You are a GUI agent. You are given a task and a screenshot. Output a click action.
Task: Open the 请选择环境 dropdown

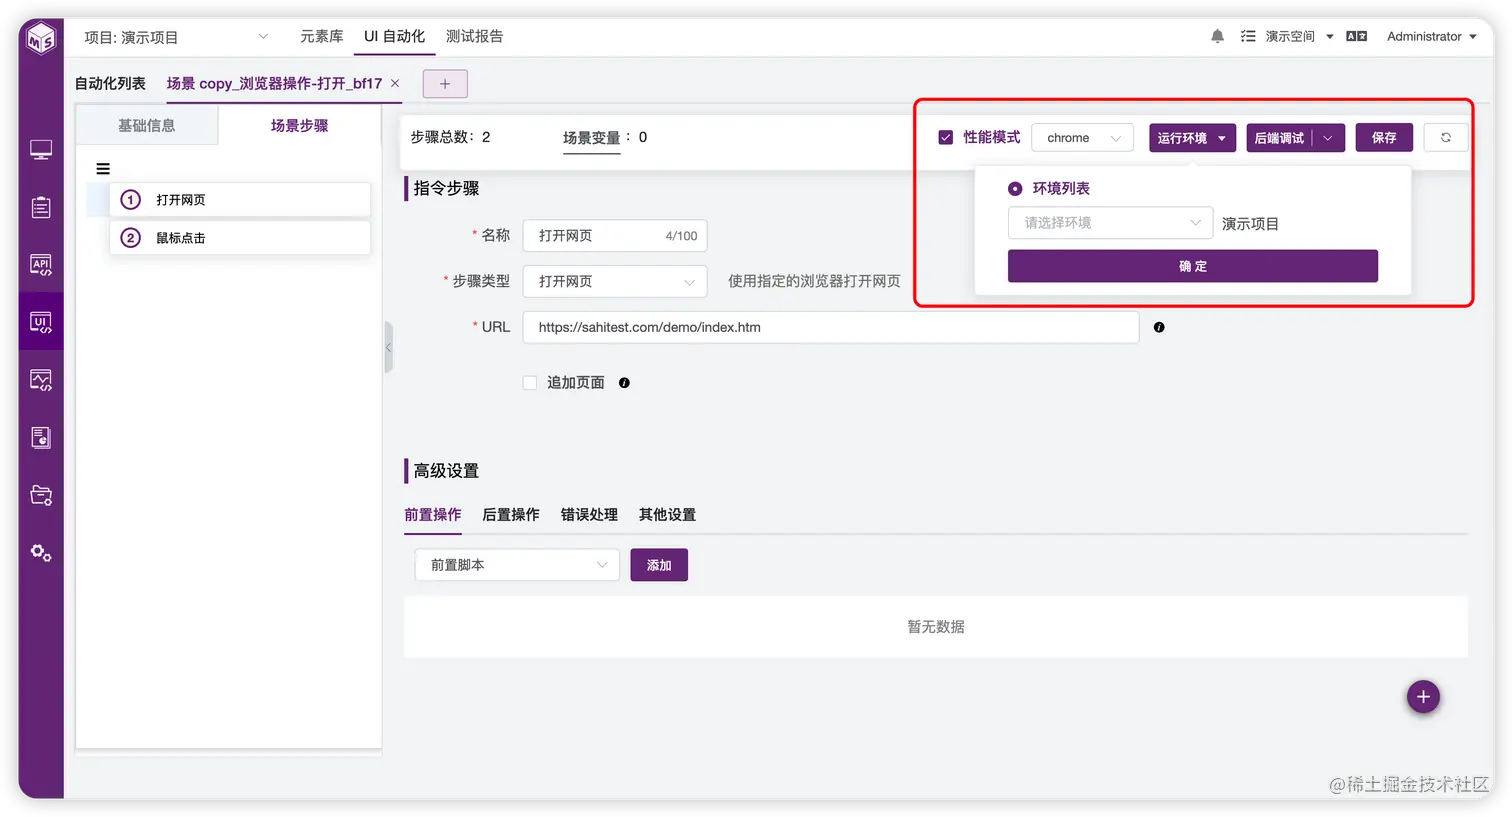[1110, 222]
